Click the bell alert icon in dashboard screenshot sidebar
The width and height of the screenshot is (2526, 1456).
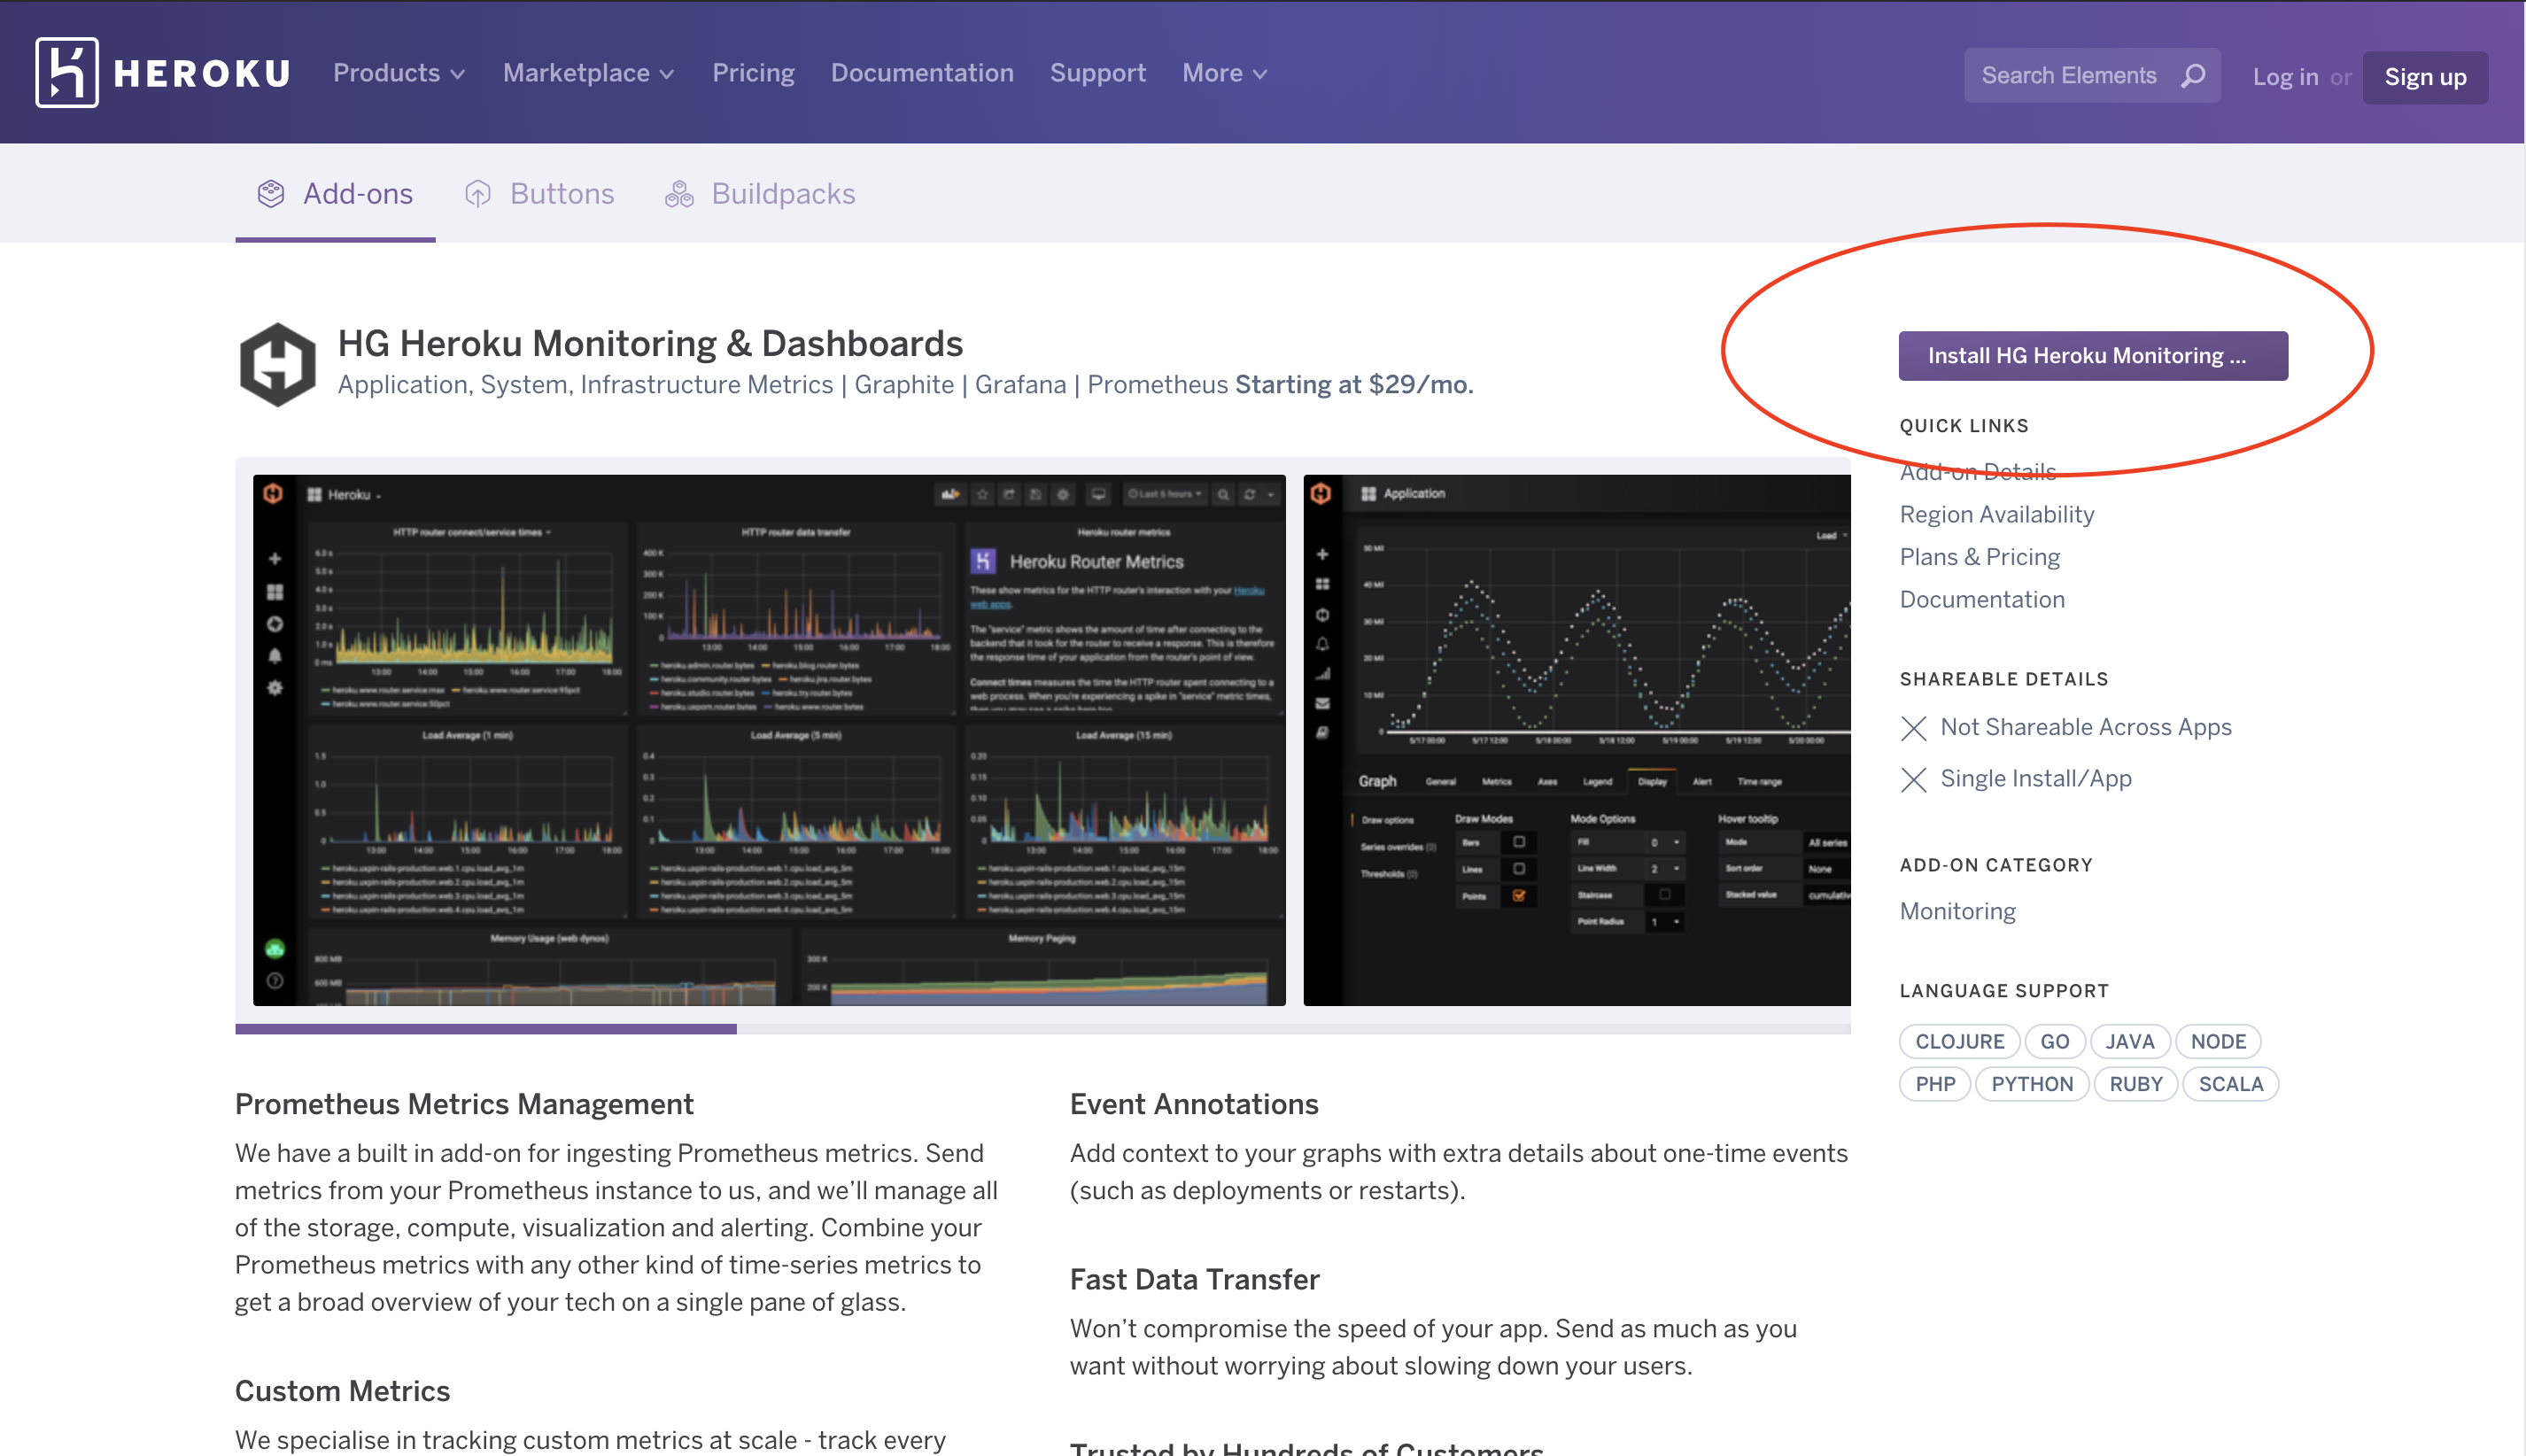point(275,656)
